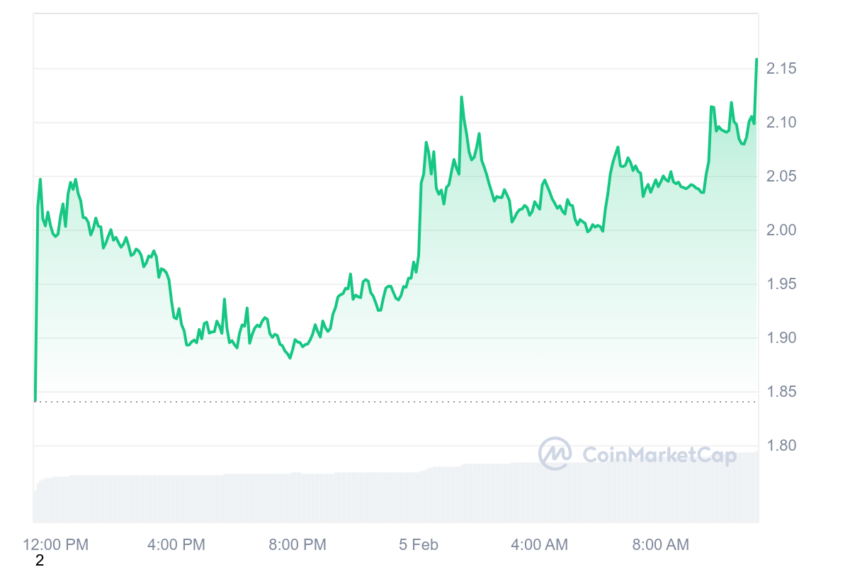Click the 1.95 price axis label
This screenshot has width=850, height=567.
point(781,284)
